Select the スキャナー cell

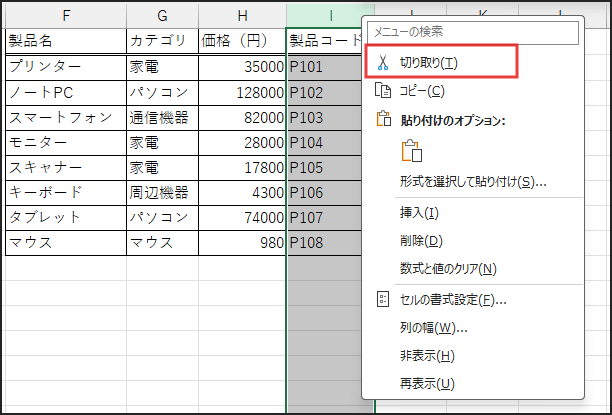pyautogui.click(x=66, y=168)
